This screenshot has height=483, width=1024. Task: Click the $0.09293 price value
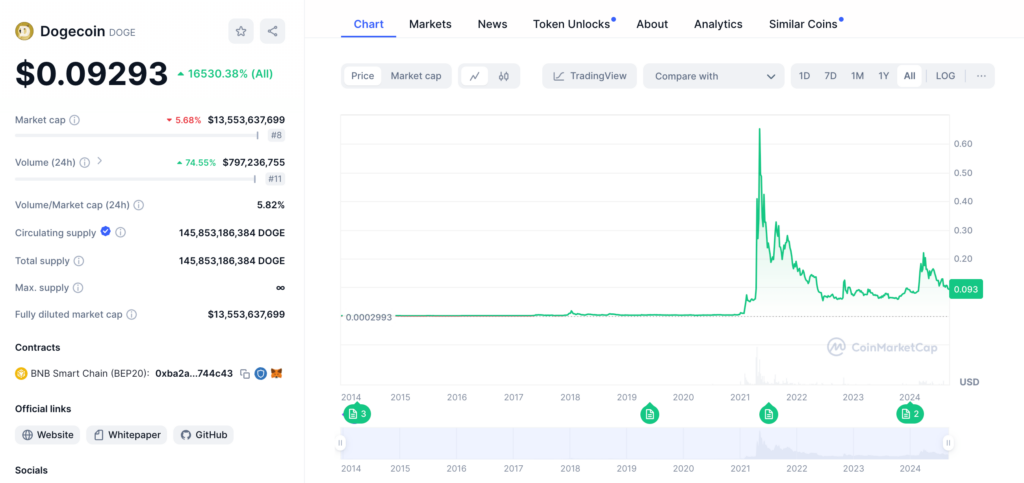tap(91, 74)
